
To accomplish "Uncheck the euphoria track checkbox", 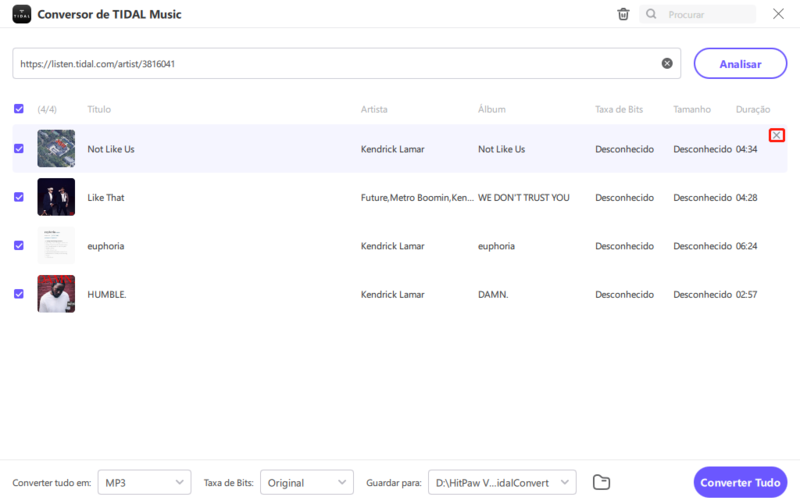I will point(19,245).
